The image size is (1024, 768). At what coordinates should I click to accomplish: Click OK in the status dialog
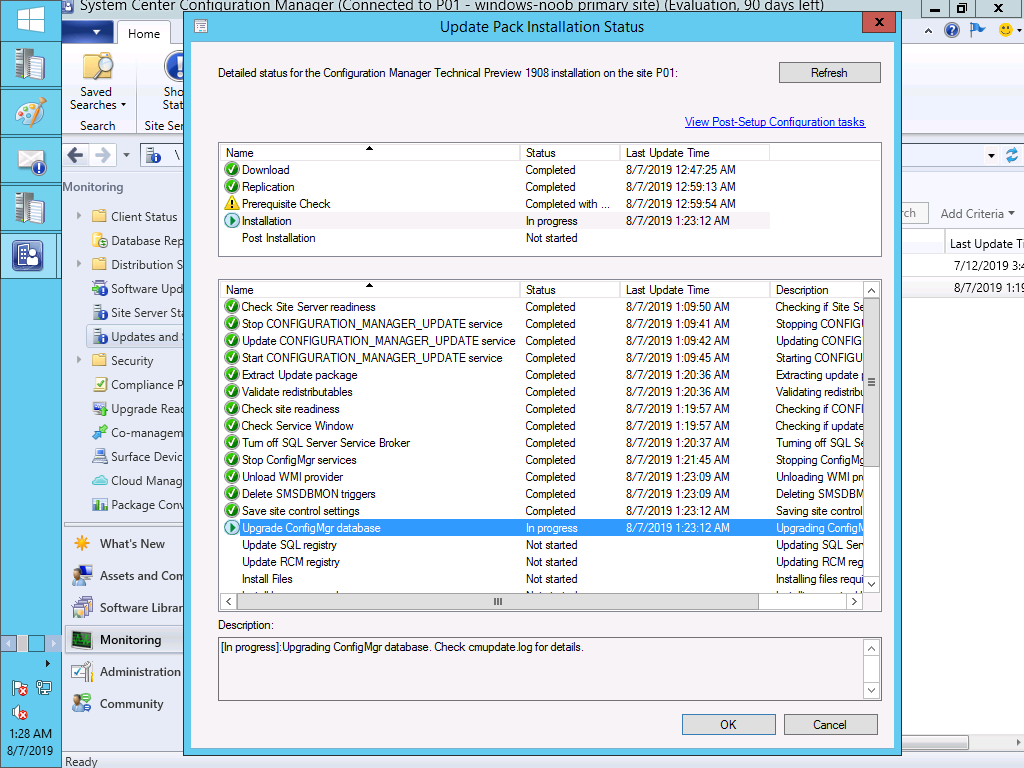point(728,725)
